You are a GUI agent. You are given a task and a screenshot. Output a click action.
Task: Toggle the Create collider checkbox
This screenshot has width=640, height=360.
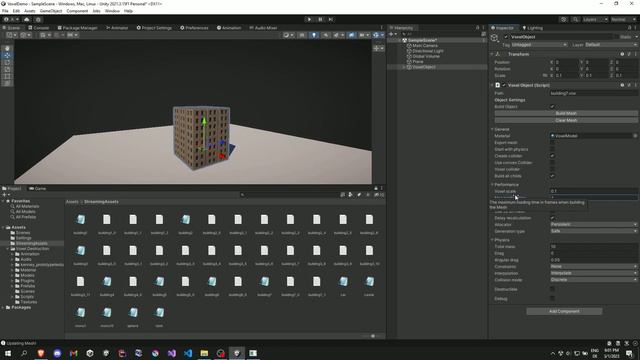pos(552,156)
